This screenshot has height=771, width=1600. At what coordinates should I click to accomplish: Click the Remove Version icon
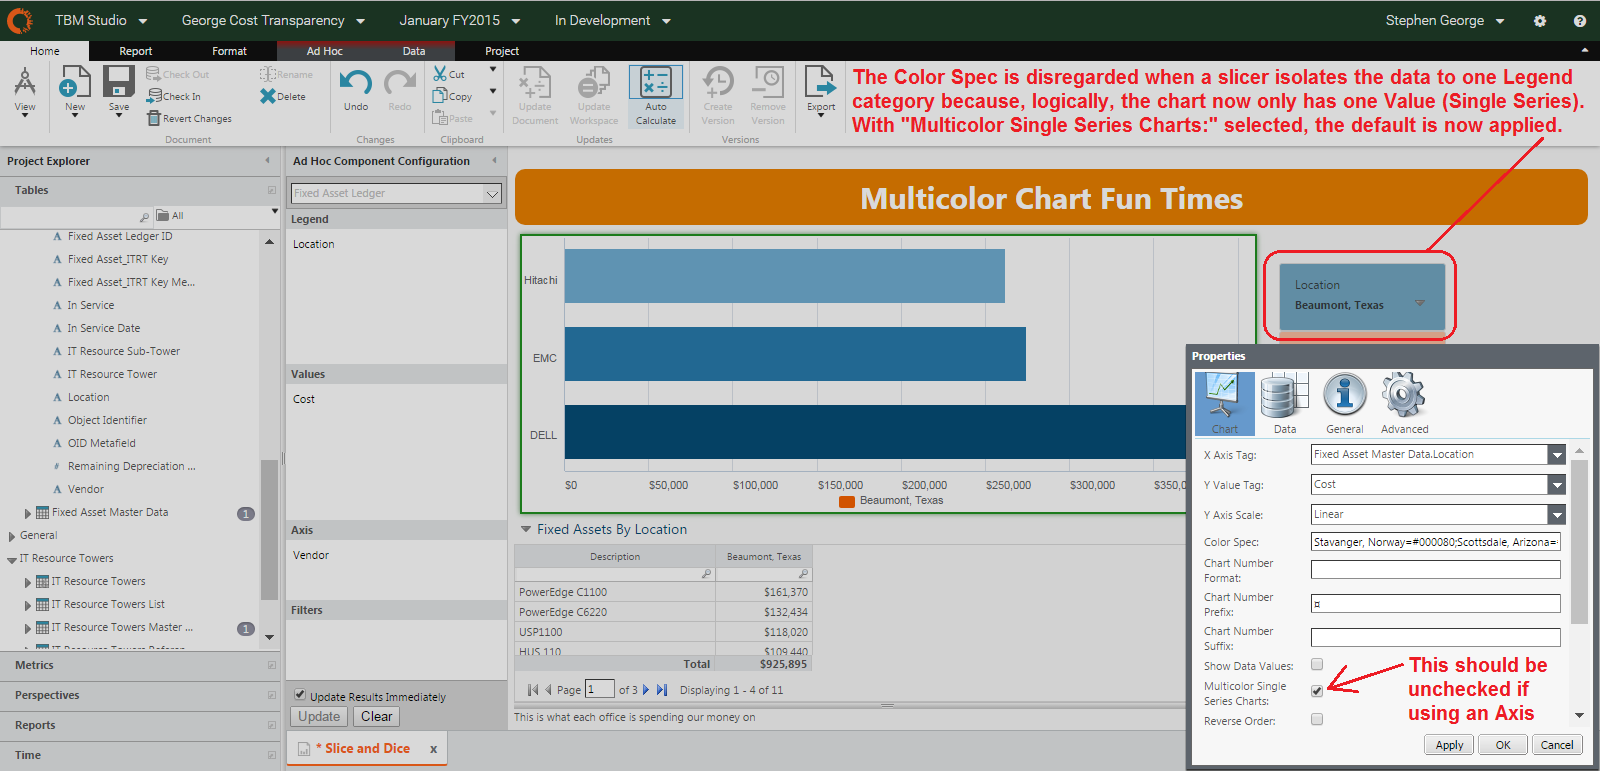point(768,82)
